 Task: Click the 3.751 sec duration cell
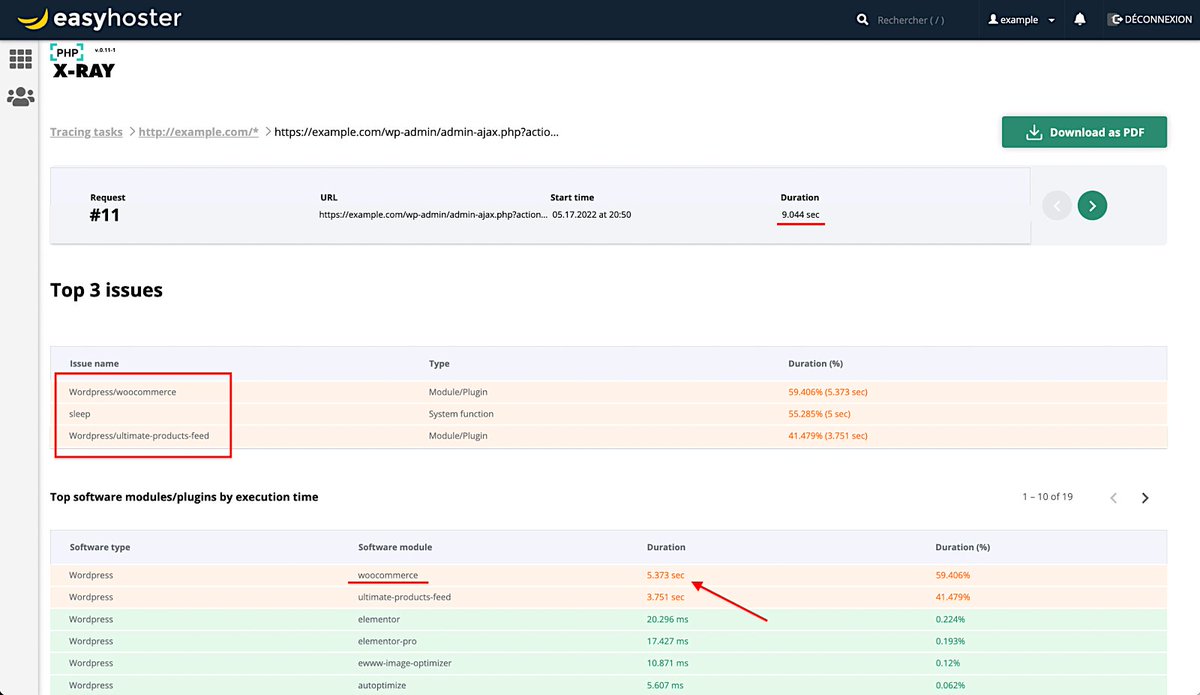pos(666,597)
